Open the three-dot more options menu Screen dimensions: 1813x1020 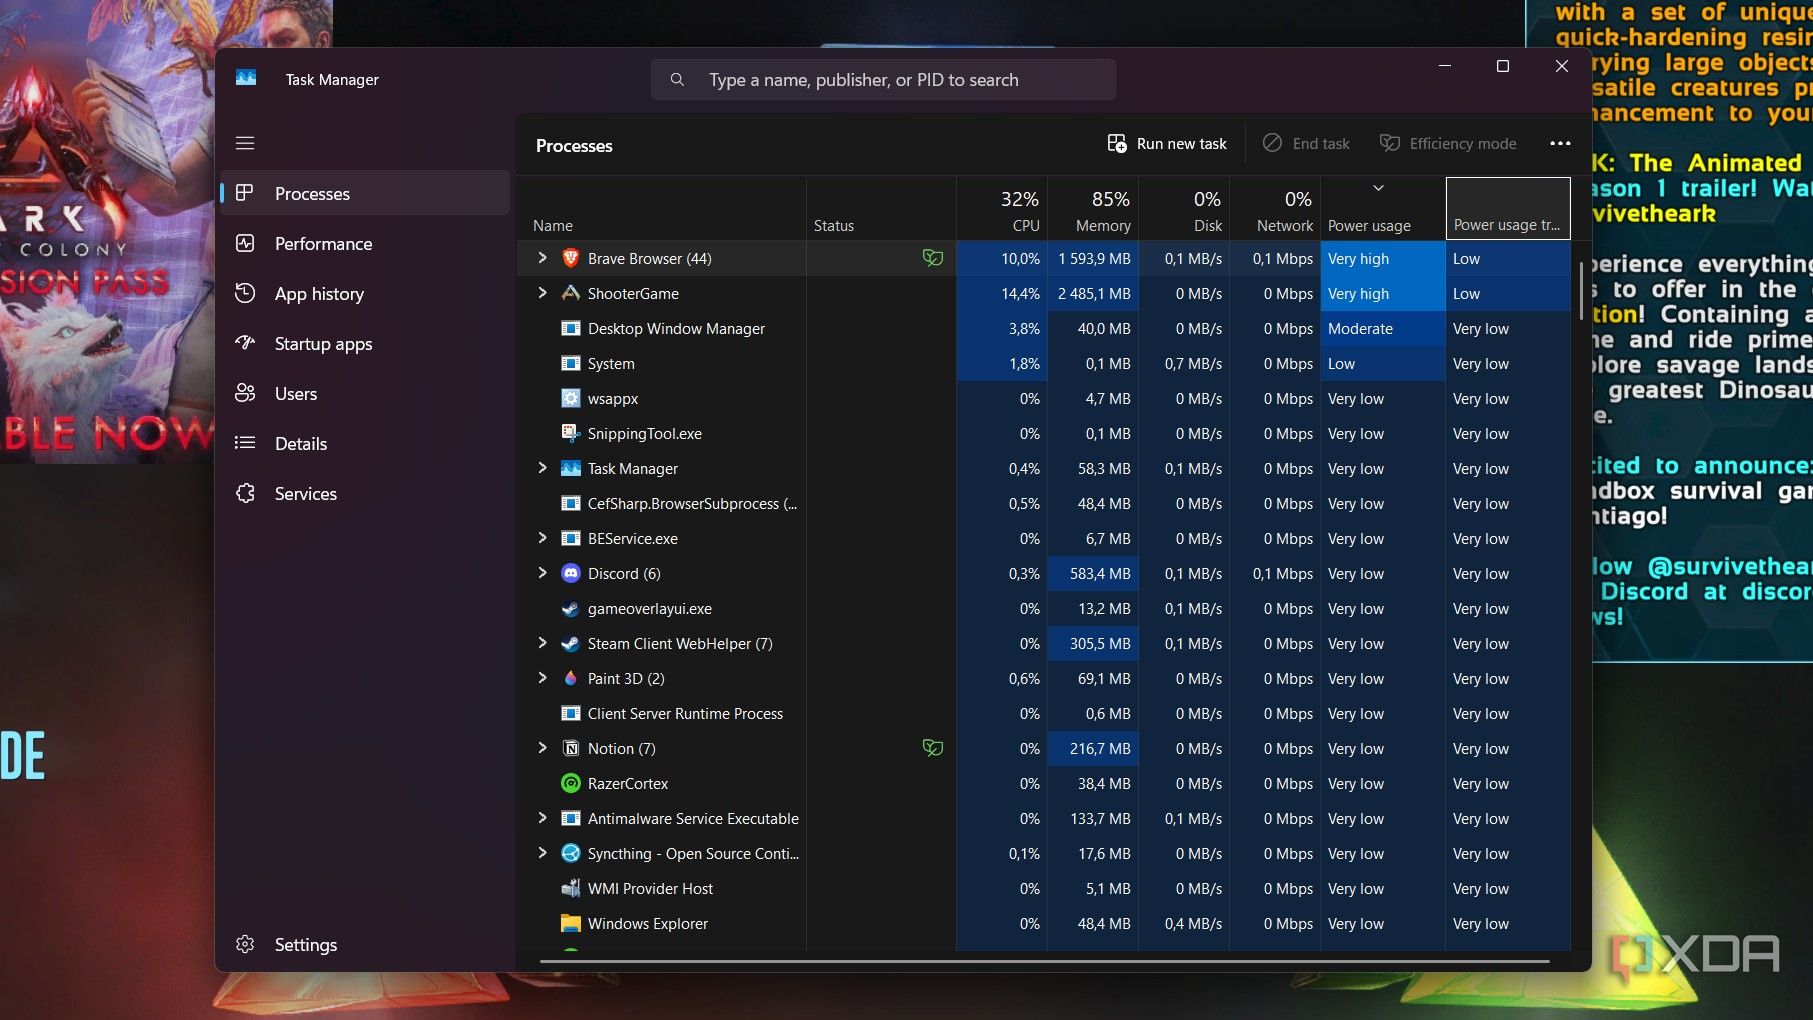point(1559,143)
